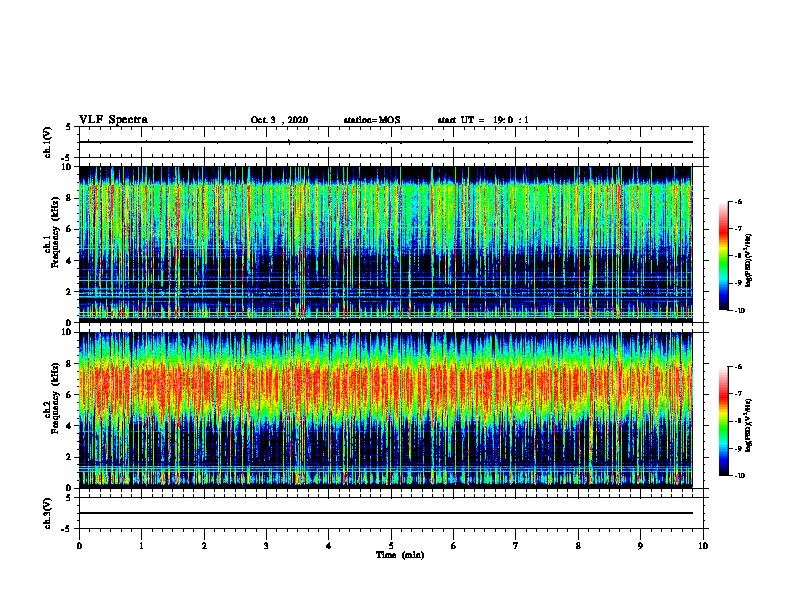Click time axis tick label "10" at bottom right

pos(703,546)
